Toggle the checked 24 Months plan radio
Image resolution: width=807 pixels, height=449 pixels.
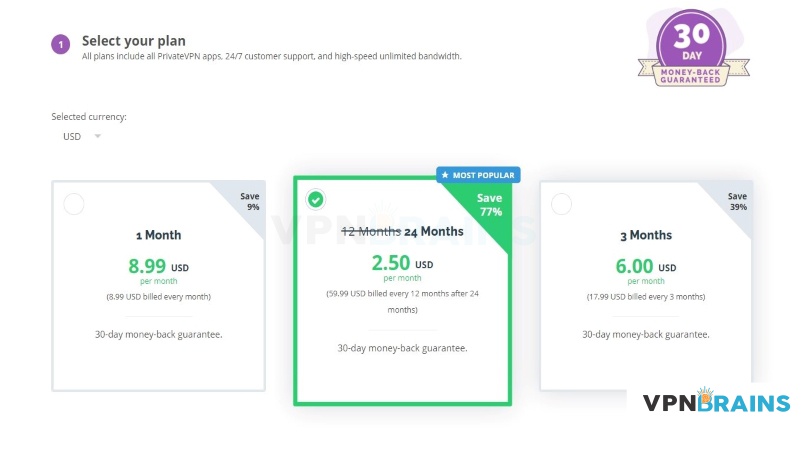(x=315, y=199)
